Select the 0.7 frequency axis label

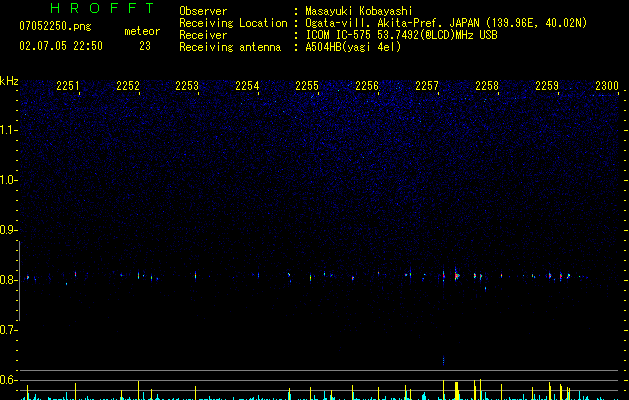[9, 330]
